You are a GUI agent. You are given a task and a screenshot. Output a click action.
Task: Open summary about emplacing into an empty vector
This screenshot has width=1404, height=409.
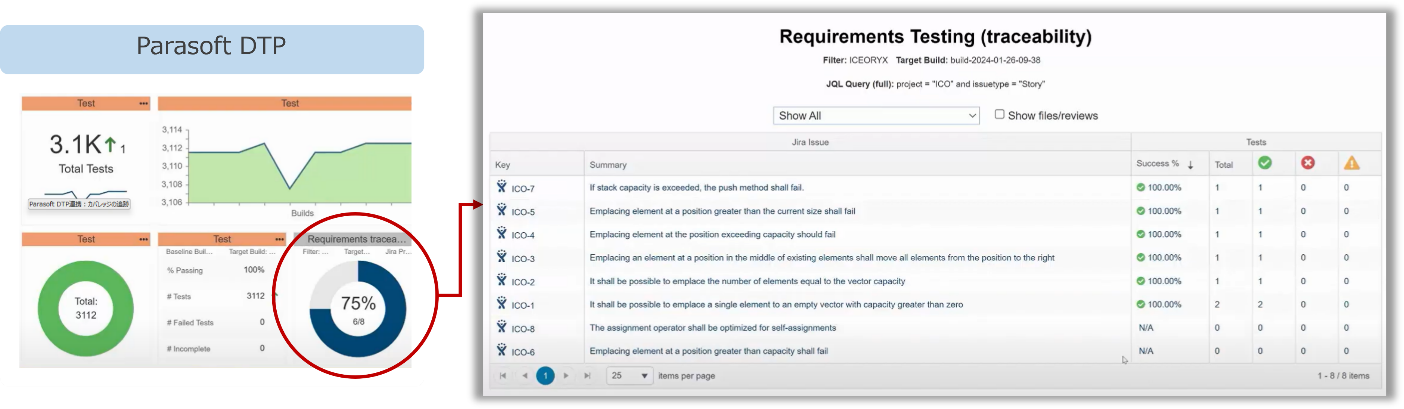click(776, 304)
